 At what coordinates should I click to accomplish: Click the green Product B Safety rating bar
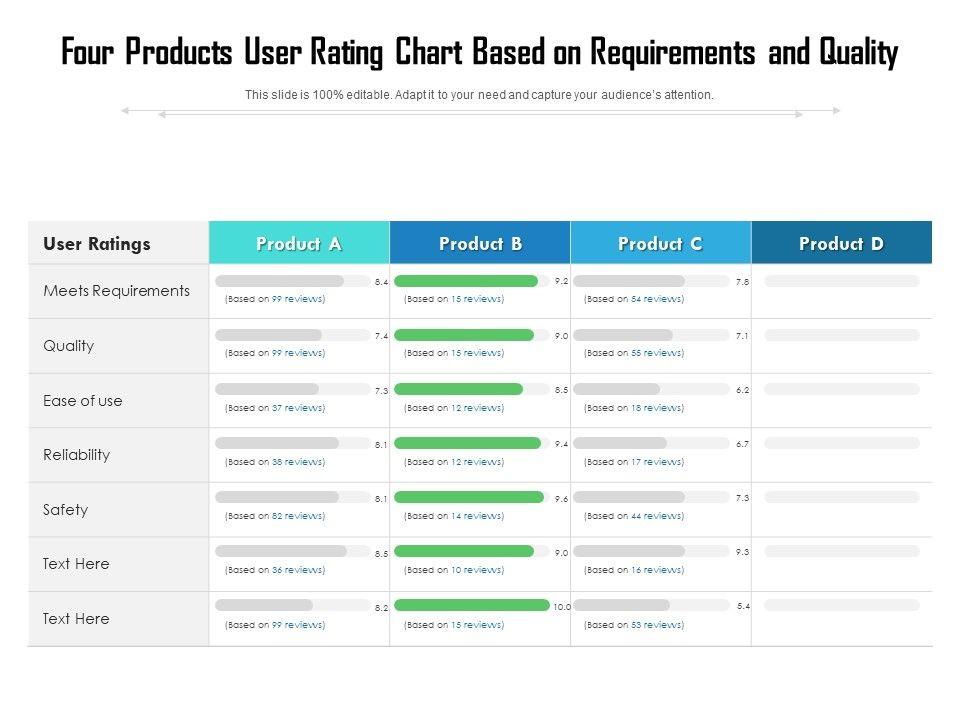469,497
